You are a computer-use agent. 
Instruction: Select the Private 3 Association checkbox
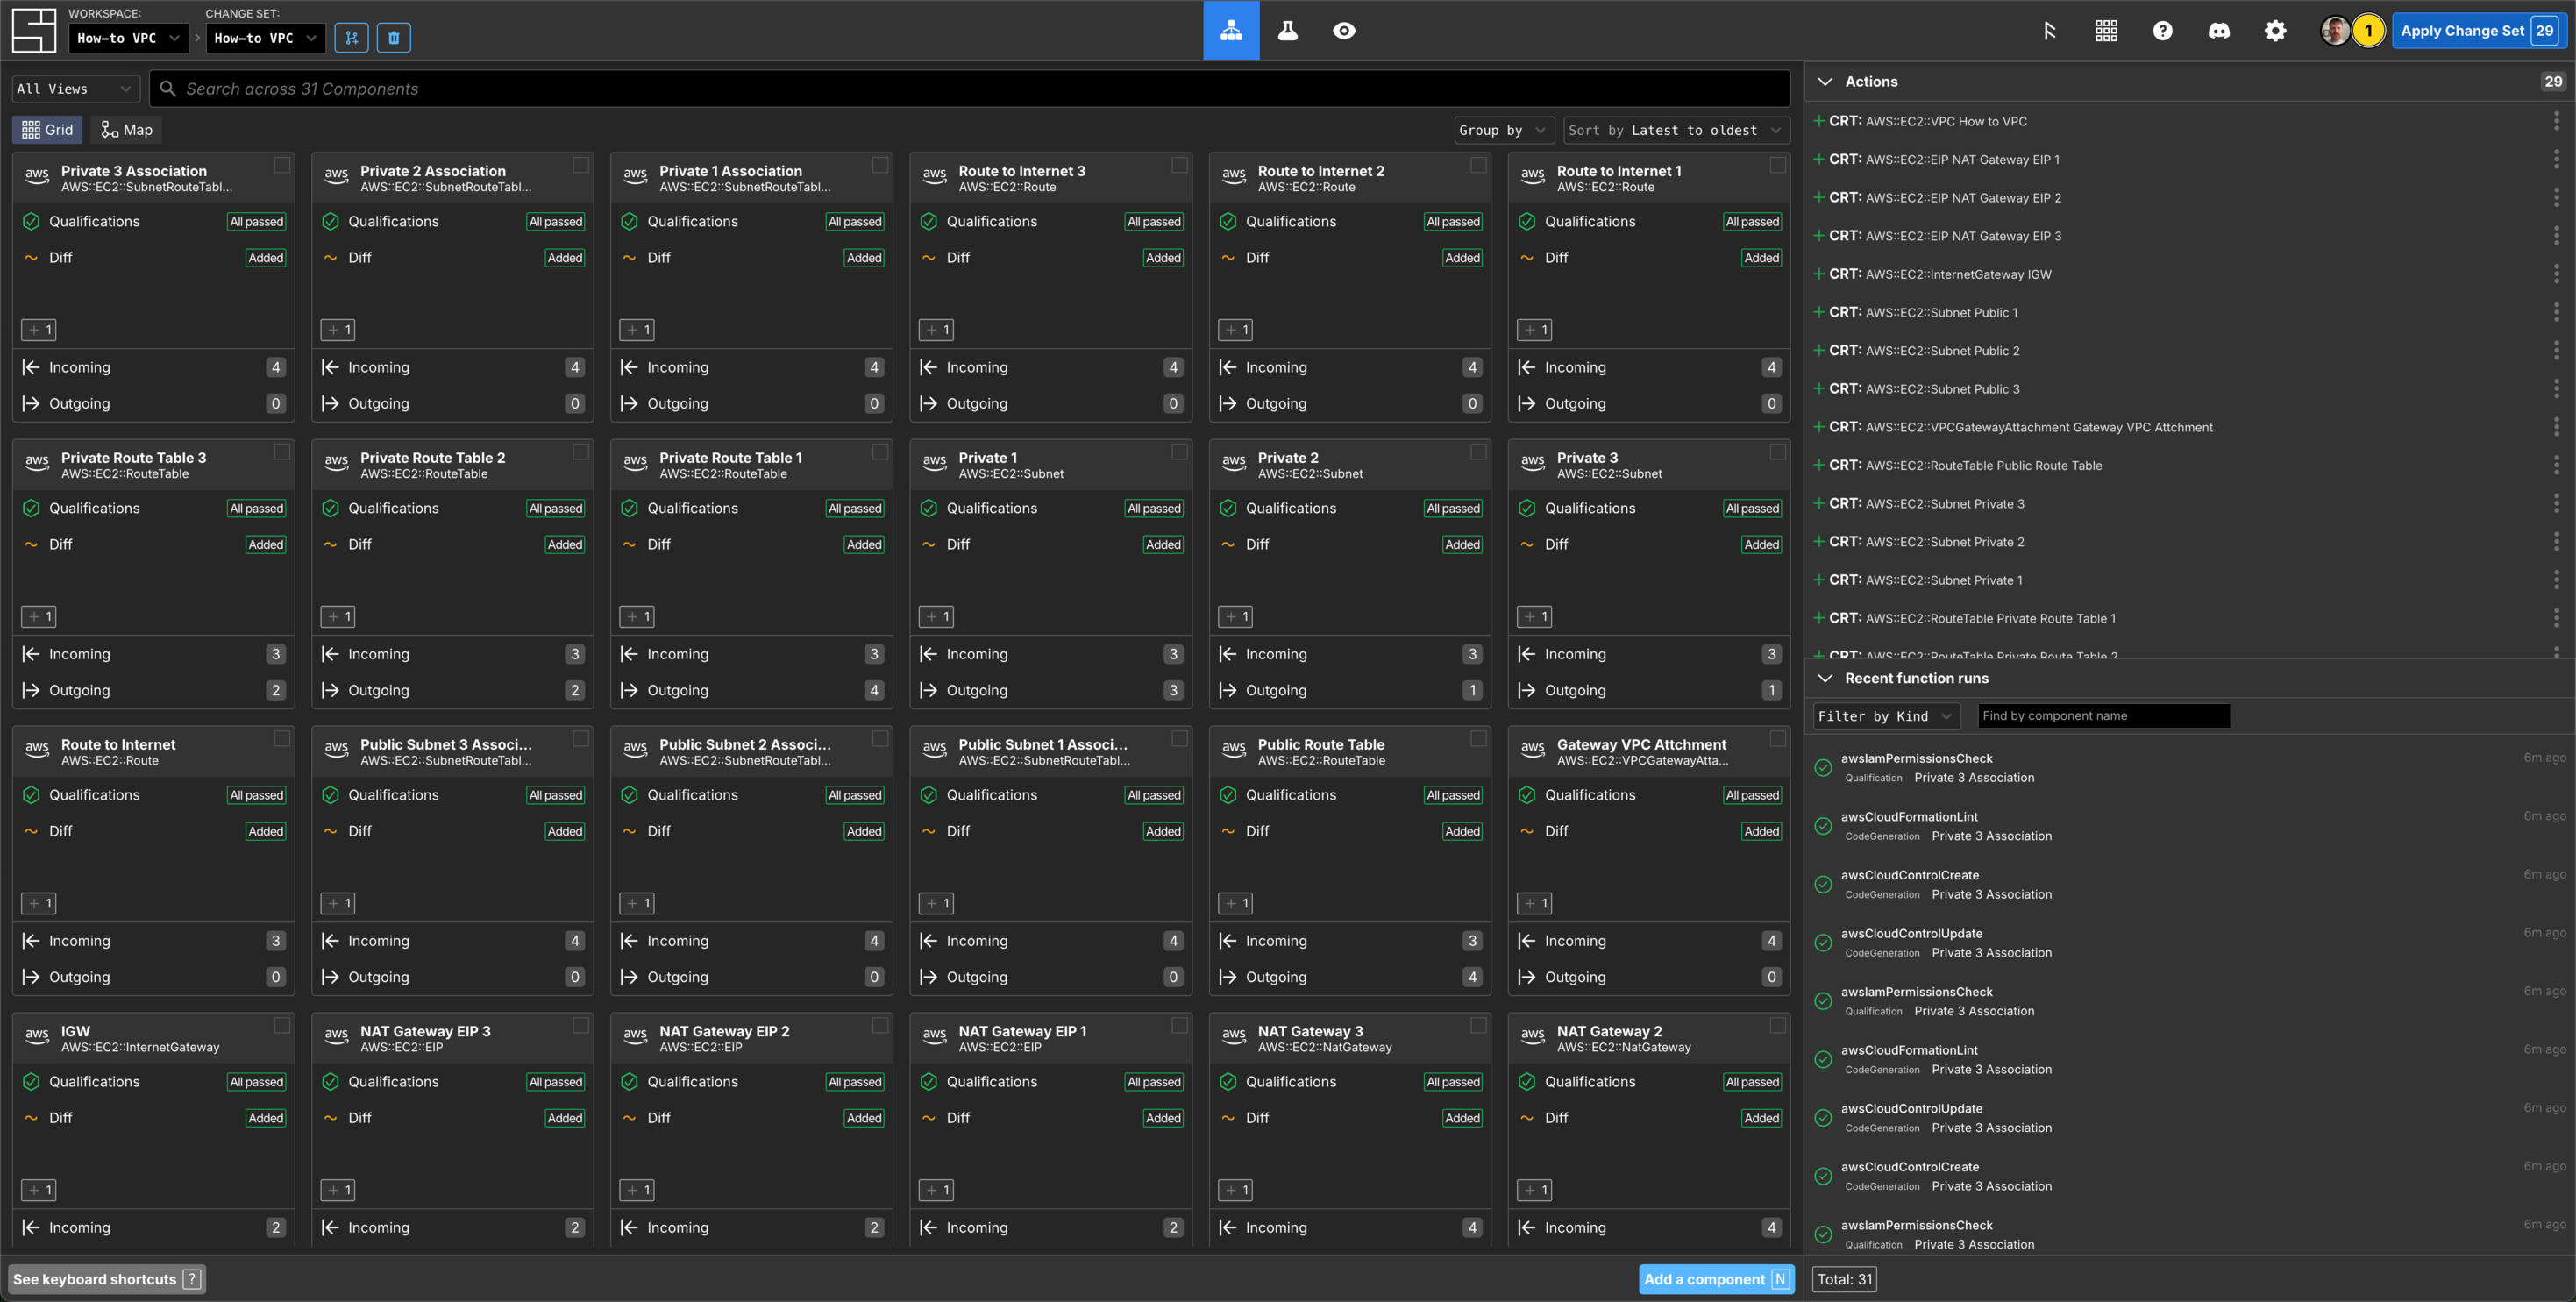point(282,165)
